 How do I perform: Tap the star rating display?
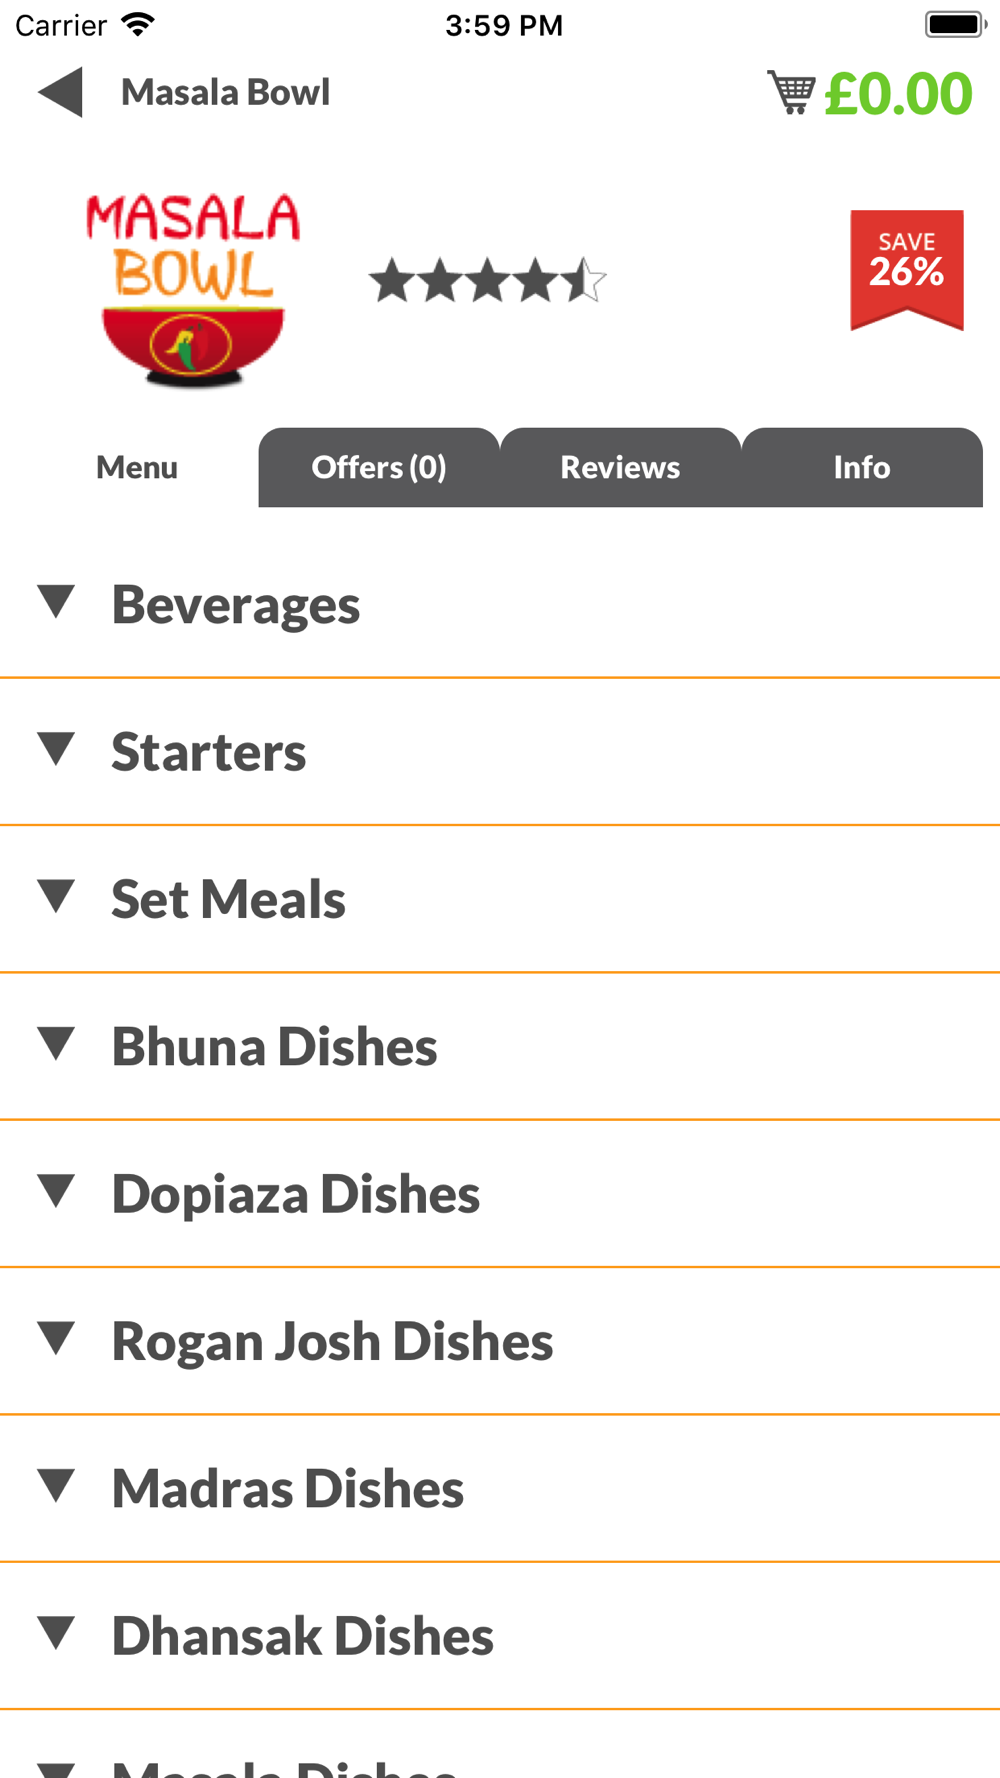[488, 280]
